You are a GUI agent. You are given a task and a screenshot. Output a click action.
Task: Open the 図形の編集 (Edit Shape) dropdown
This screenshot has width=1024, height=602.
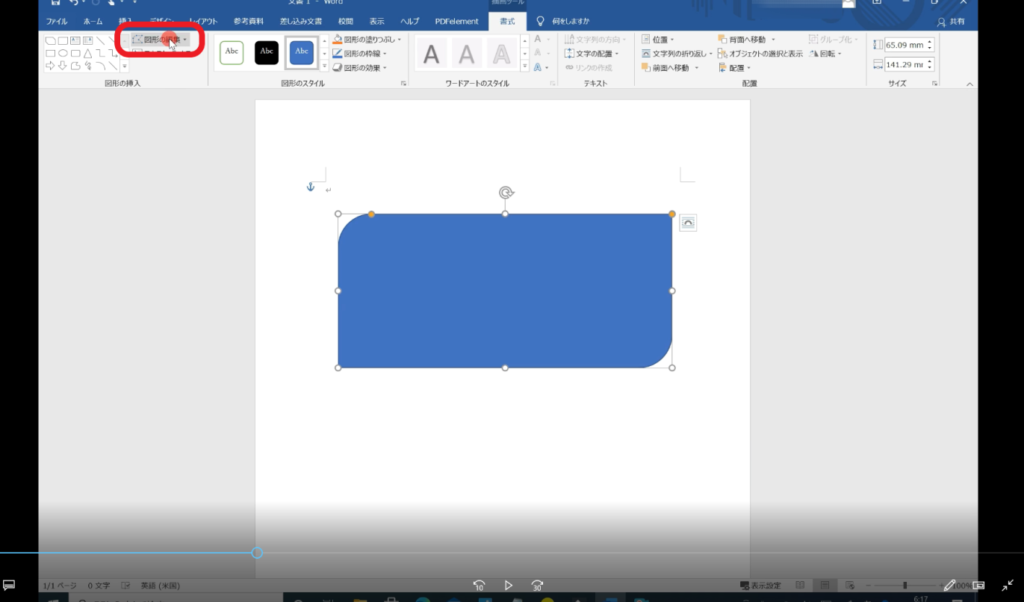(160, 40)
